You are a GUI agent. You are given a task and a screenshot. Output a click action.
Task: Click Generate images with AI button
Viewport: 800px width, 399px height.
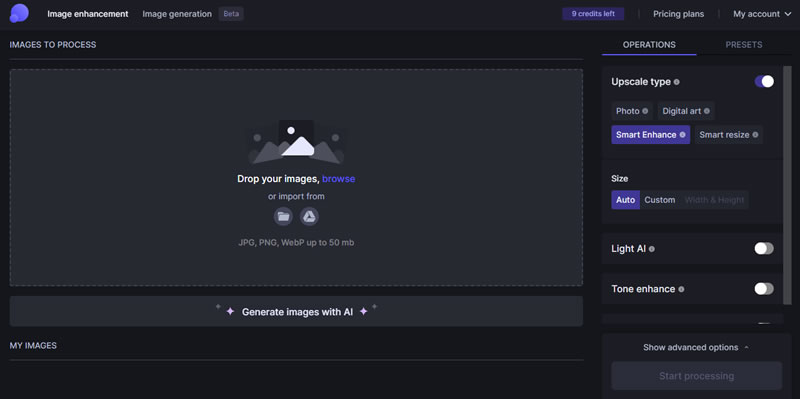point(296,311)
